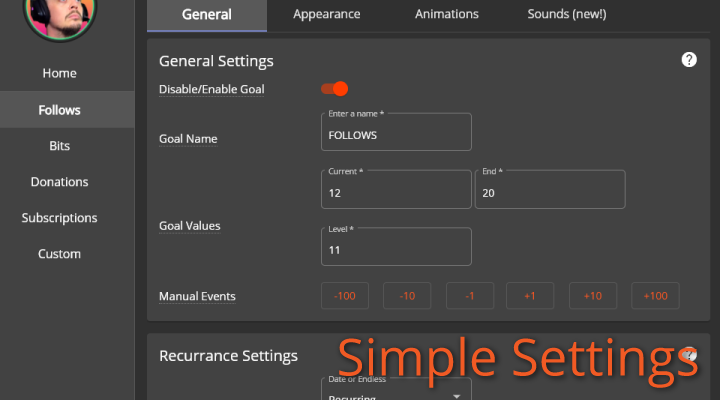Screen dimensions: 720x400
Task: Go to Home in sidebar
Action: pos(59,74)
